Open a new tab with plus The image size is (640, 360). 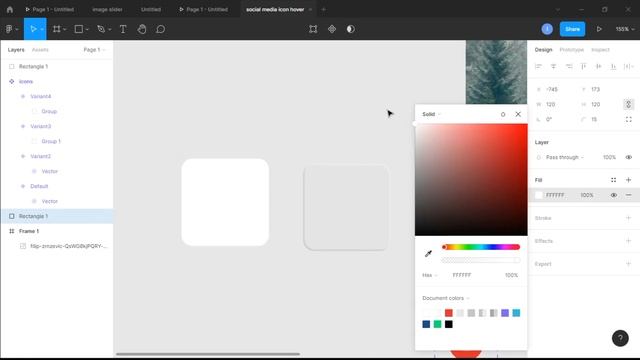pyautogui.click(x=324, y=9)
